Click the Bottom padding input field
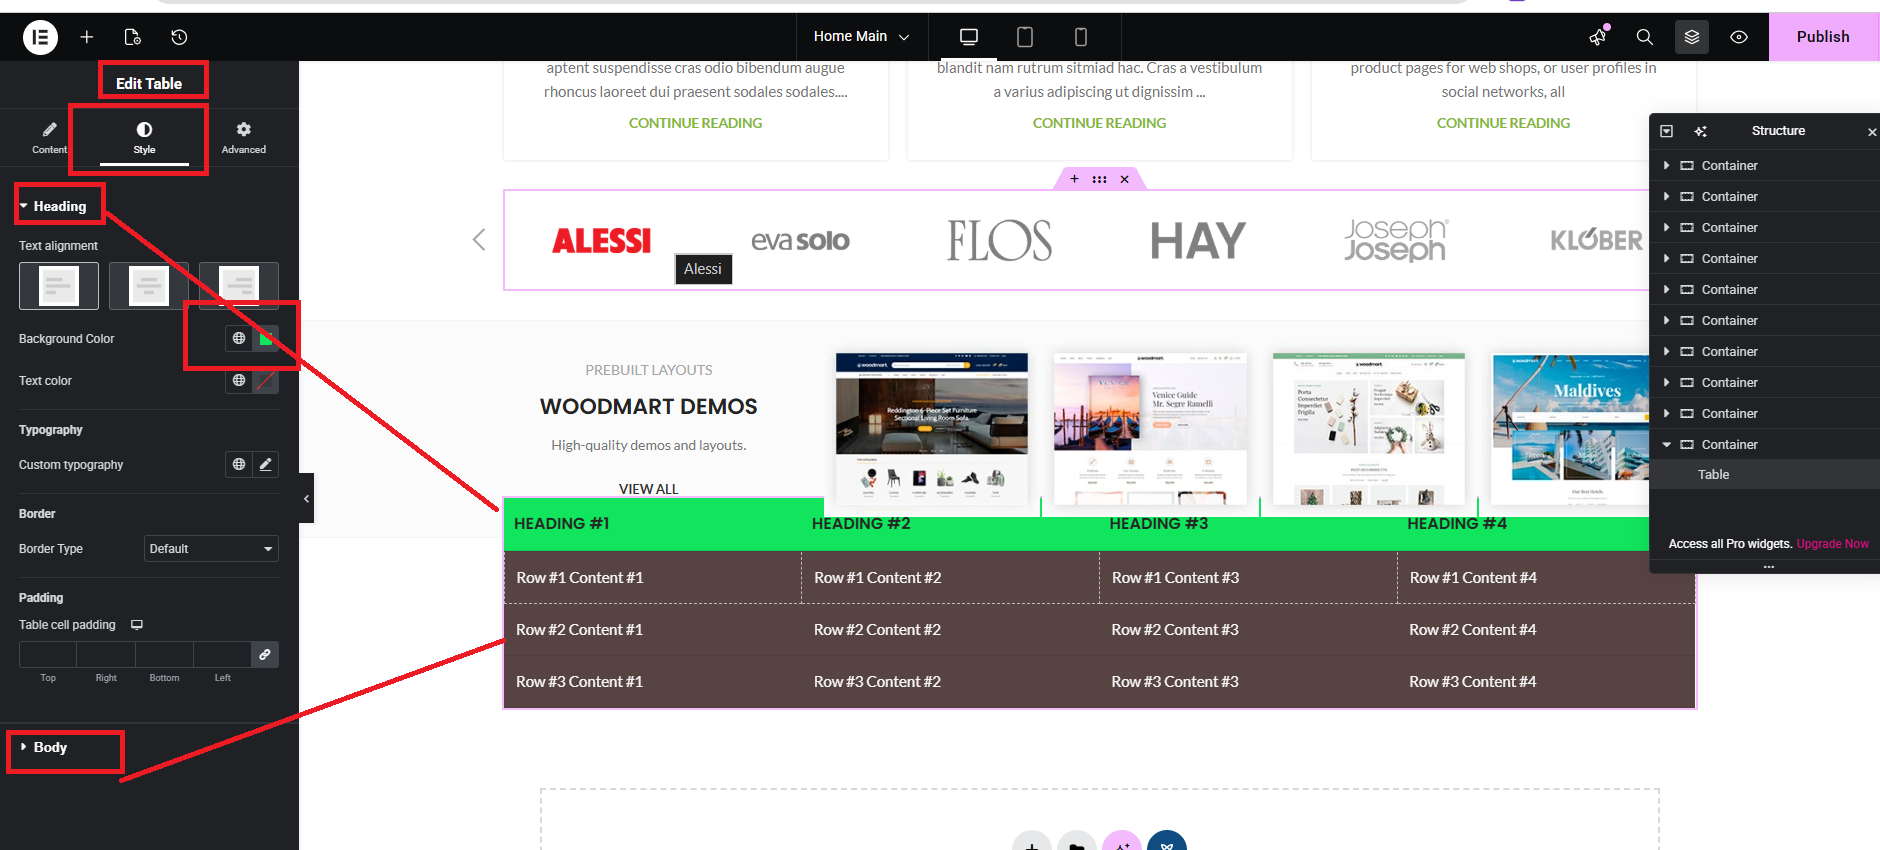Viewport: 1880px width, 850px height. 164,654
